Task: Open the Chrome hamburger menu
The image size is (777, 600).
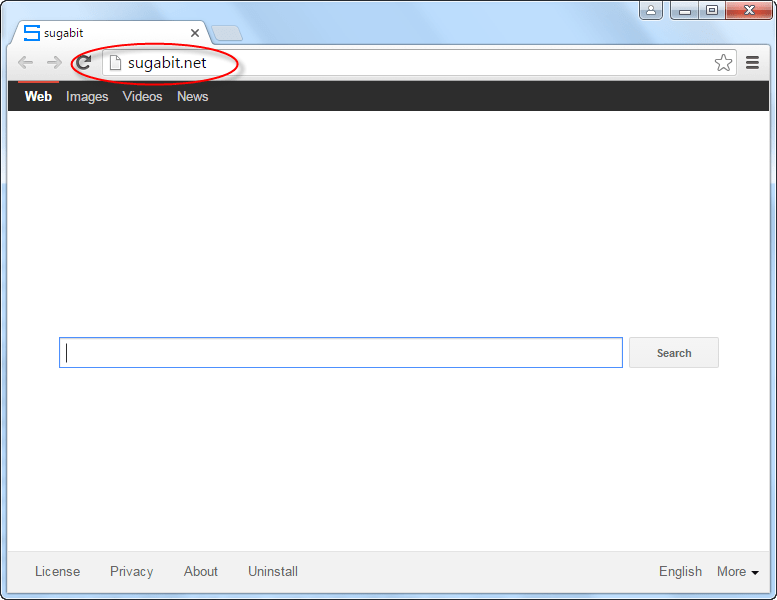Action: (x=752, y=62)
